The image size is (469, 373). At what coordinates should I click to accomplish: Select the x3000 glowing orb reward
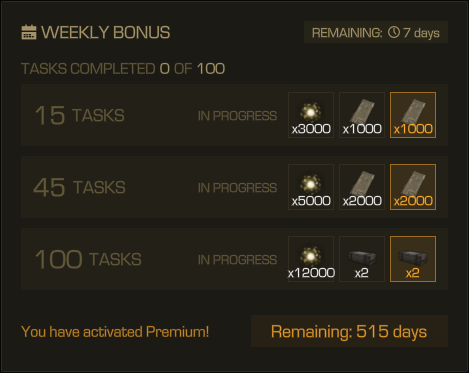click(311, 115)
